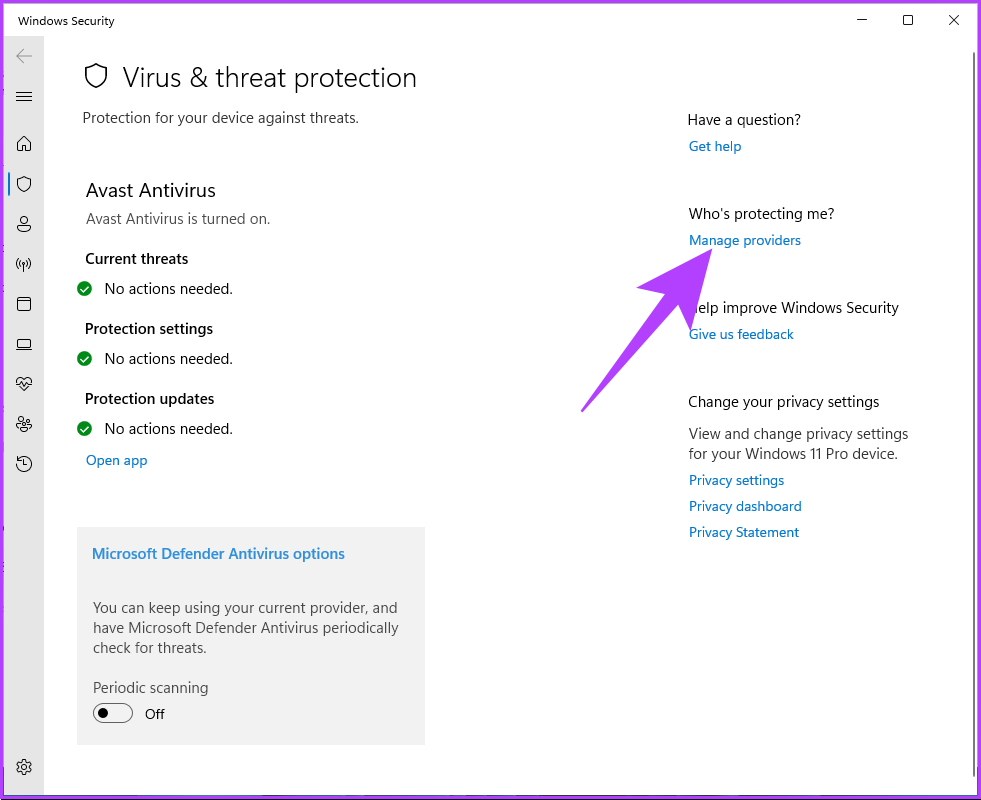Open Account protection person icon

click(x=24, y=224)
